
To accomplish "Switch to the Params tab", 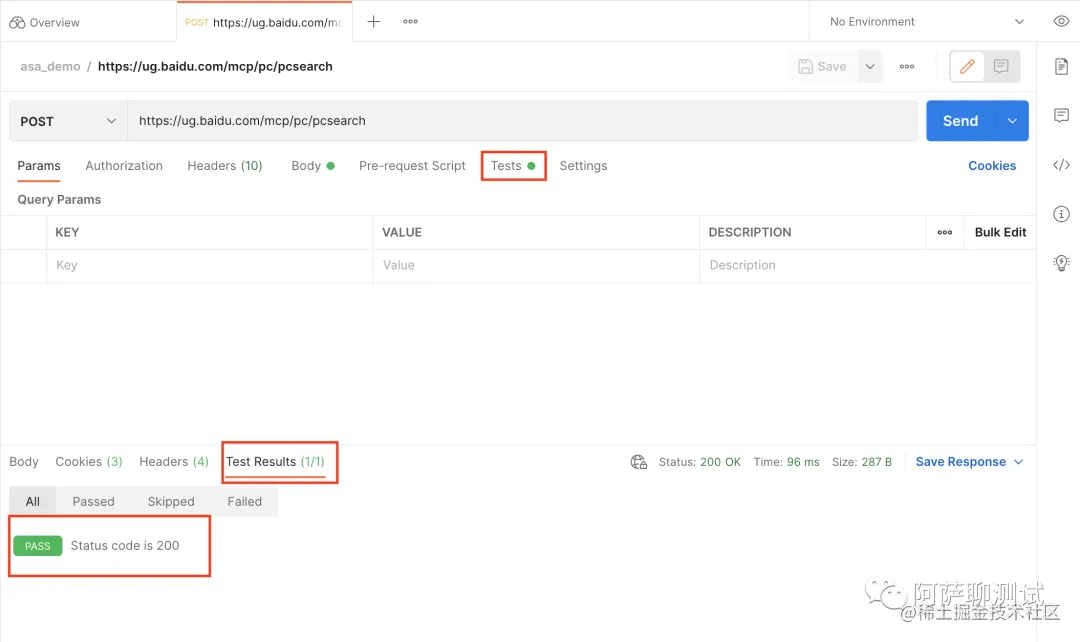I will [x=39, y=166].
